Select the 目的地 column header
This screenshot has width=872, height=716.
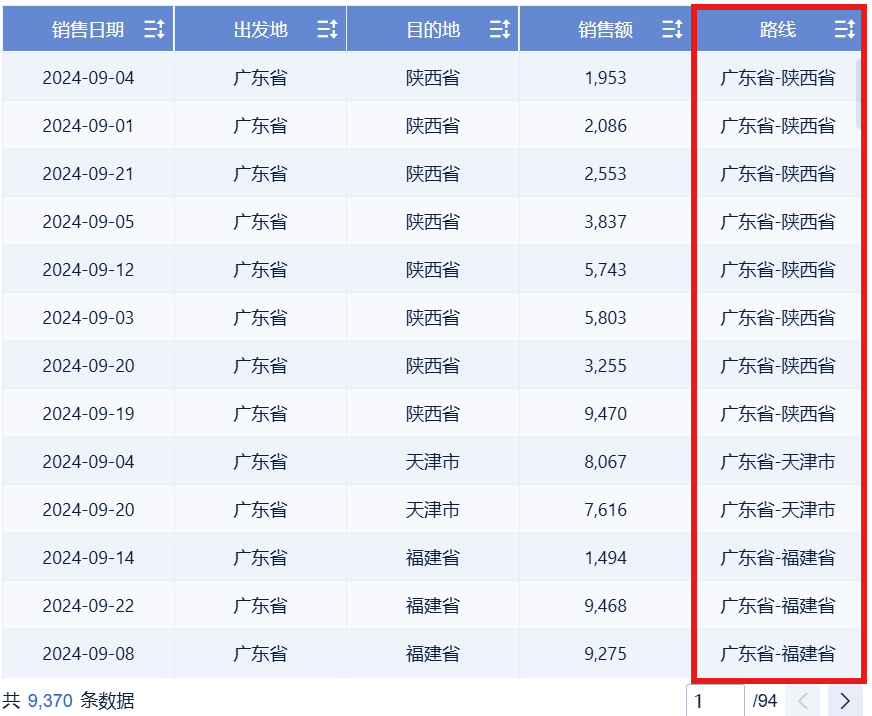click(433, 29)
